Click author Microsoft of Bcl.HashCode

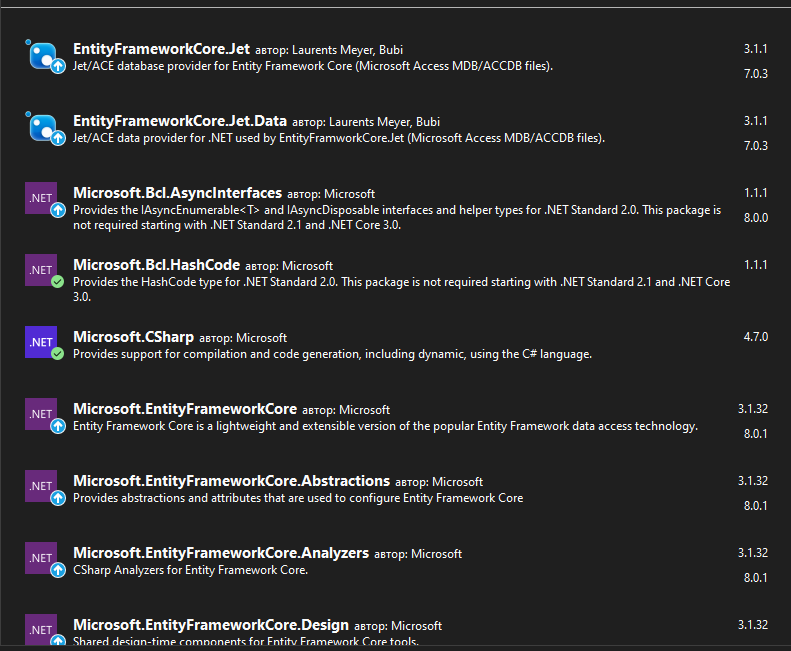308,266
